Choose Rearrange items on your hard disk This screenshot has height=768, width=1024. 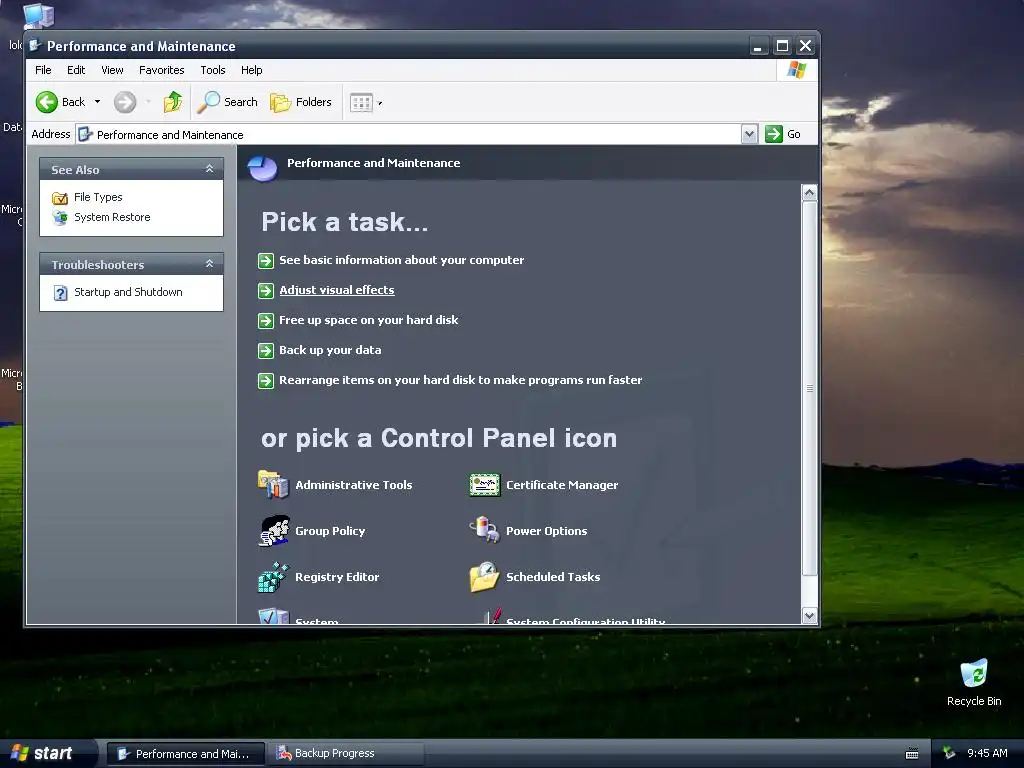[x=460, y=380]
